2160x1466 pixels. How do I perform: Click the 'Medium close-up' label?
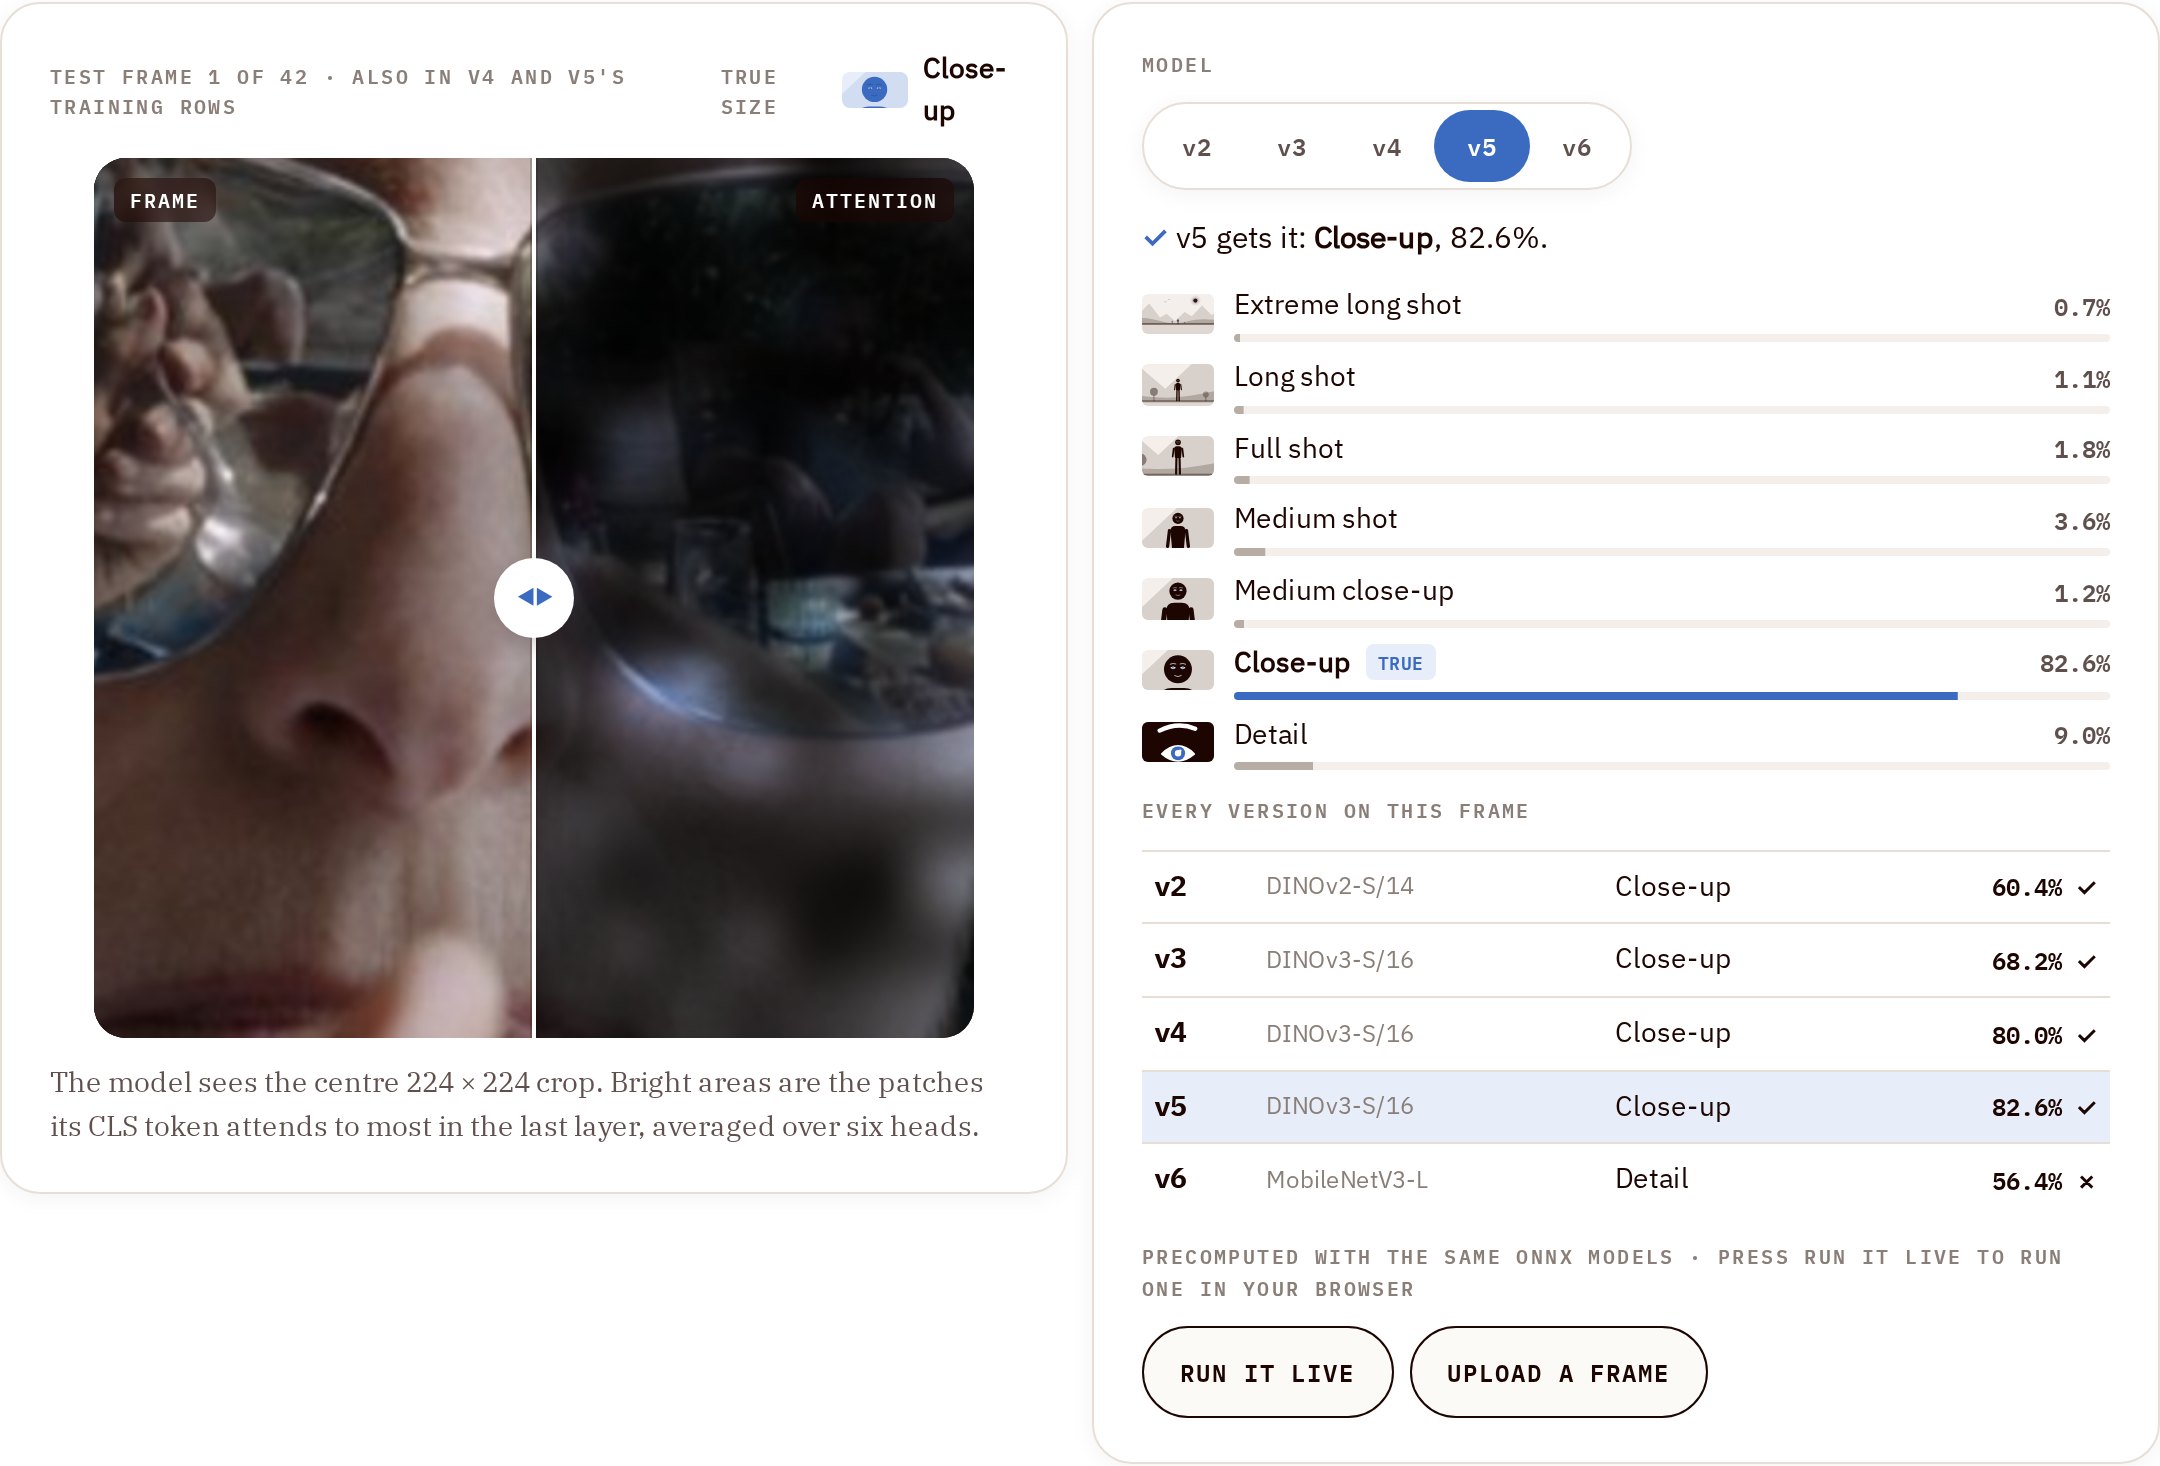pyautogui.click(x=1343, y=591)
